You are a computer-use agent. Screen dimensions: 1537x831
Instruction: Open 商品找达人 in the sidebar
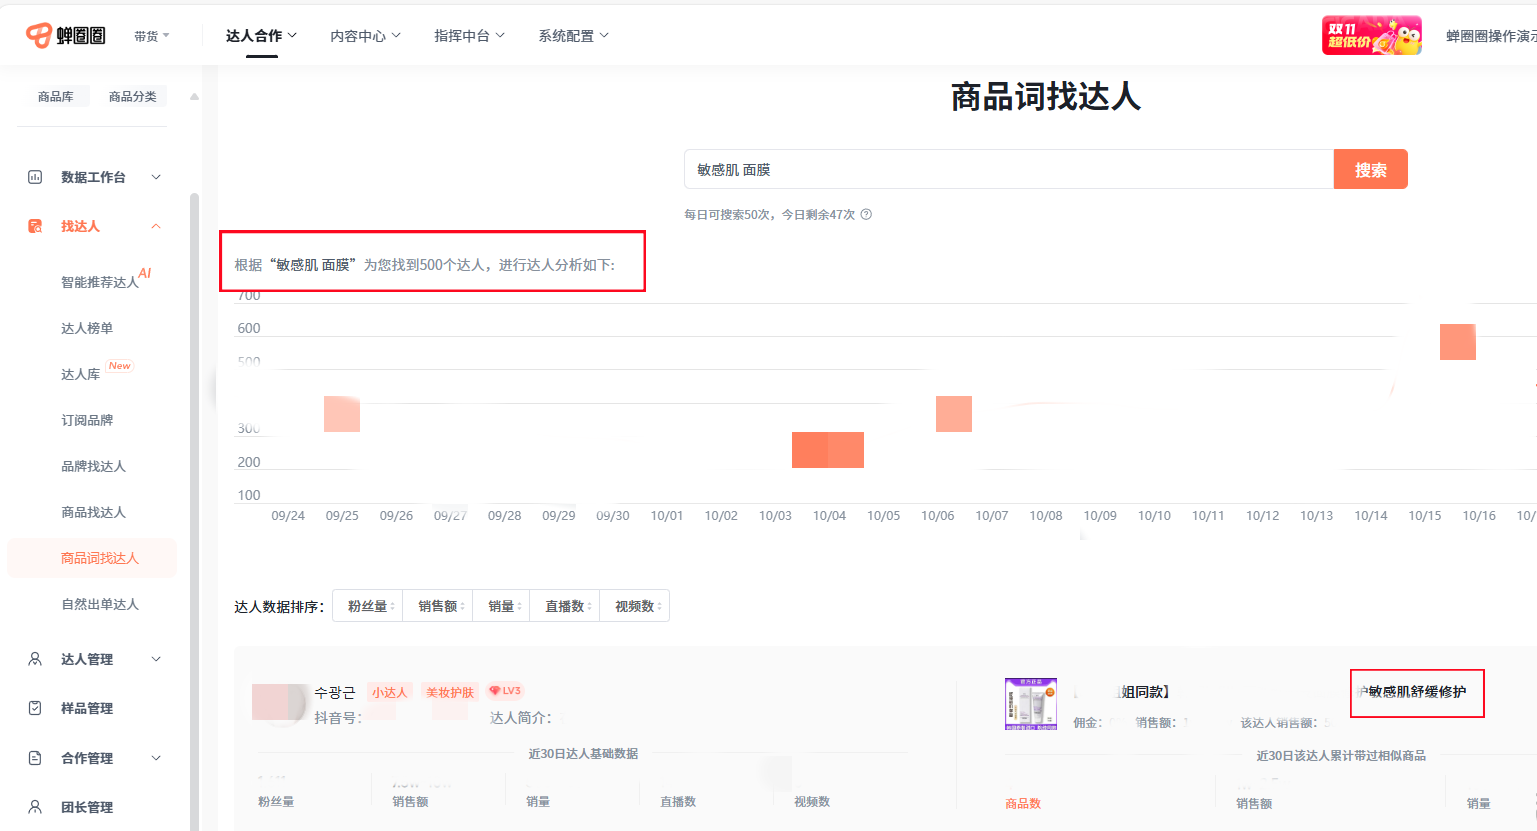tap(93, 512)
